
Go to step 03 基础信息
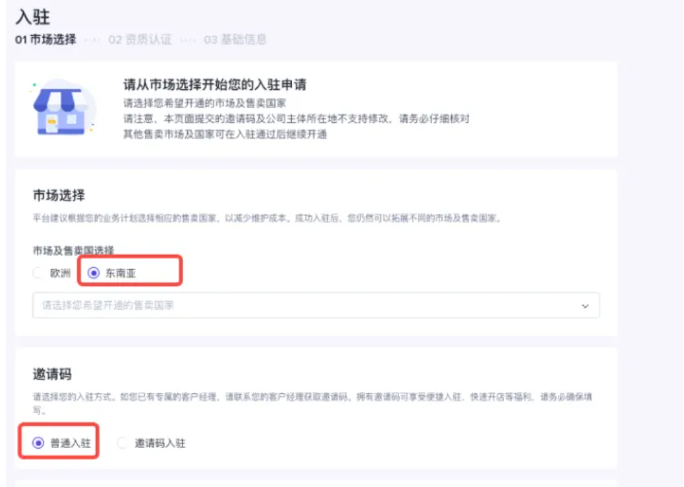(235, 40)
